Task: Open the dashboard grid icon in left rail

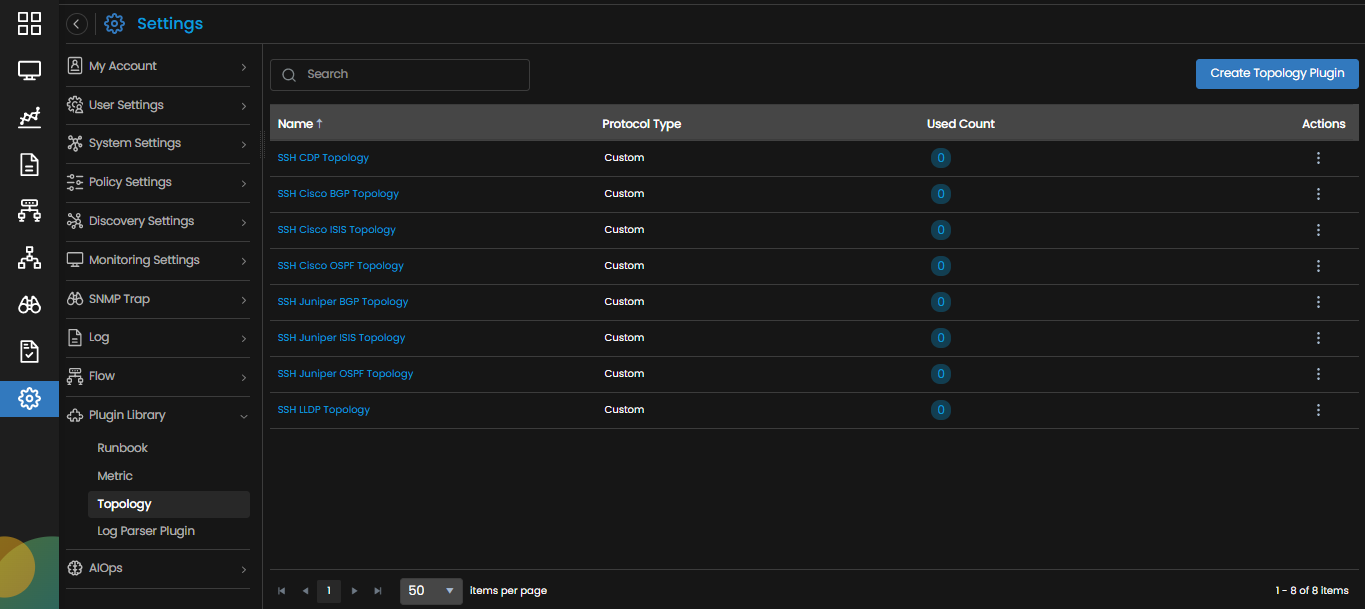Action: 29,24
